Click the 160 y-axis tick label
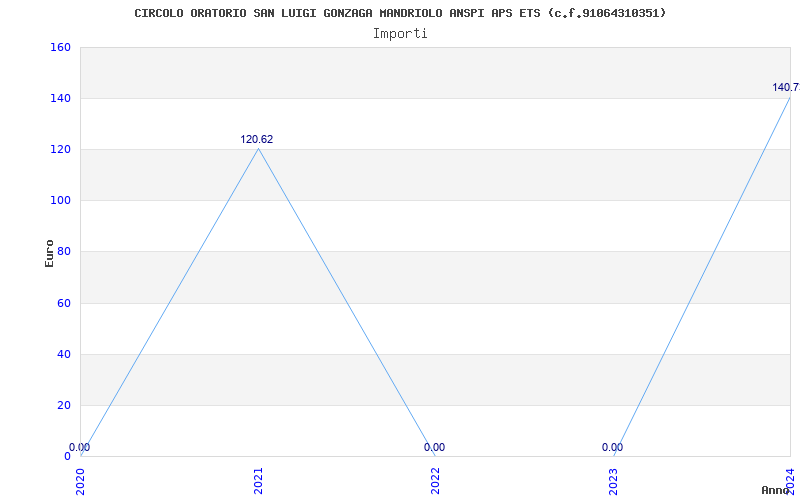This screenshot has height=500, width=800. click(60, 47)
